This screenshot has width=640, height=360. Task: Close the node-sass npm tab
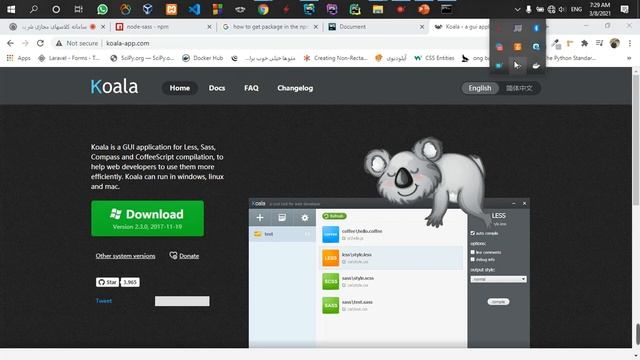pos(209,27)
